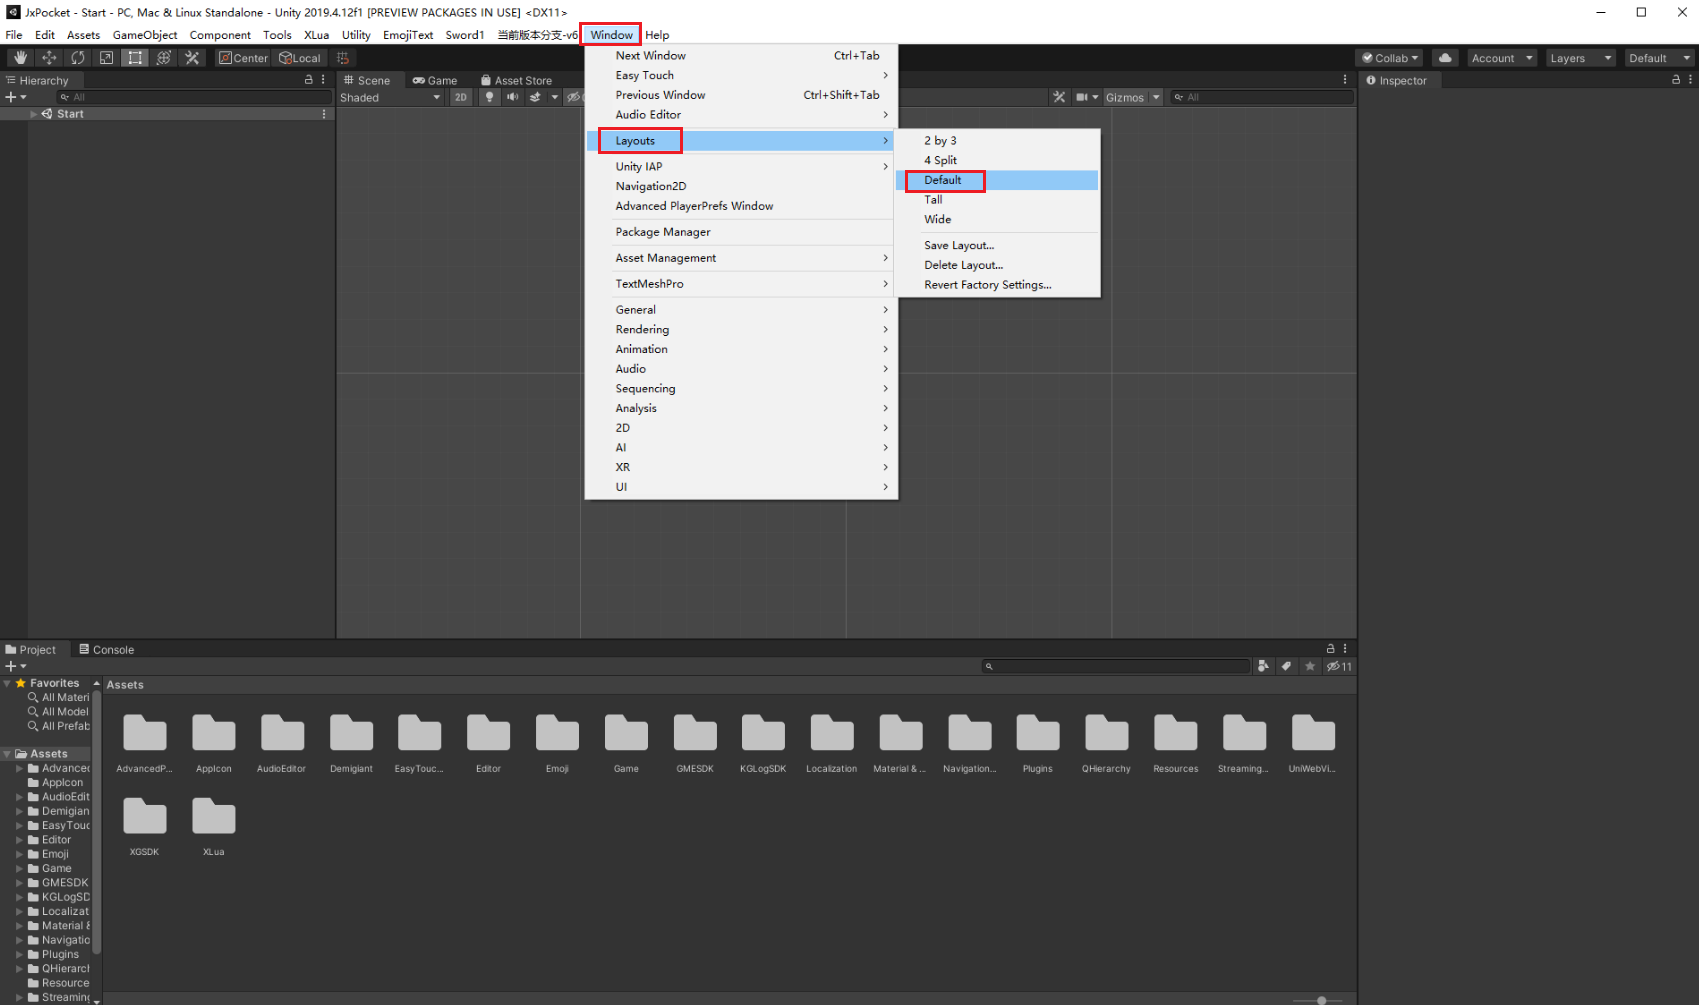Screen dimensions: 1699x1005
Task: Select the Rotate tool
Action: click(x=78, y=57)
